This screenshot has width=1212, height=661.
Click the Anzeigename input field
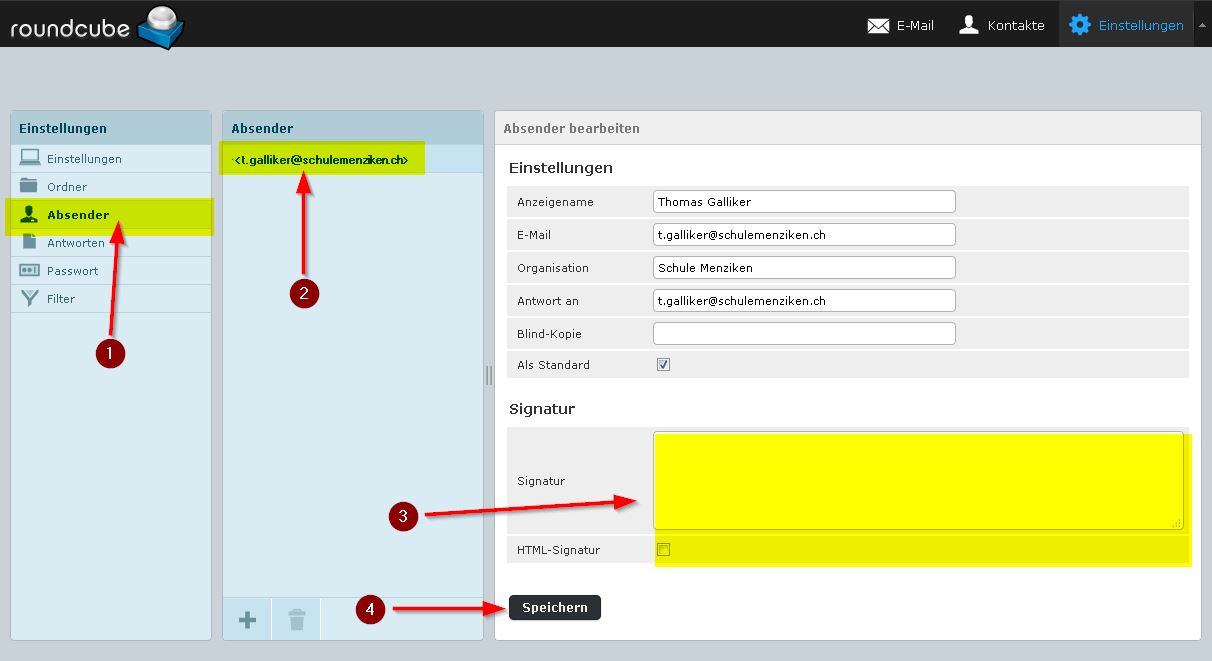click(804, 201)
